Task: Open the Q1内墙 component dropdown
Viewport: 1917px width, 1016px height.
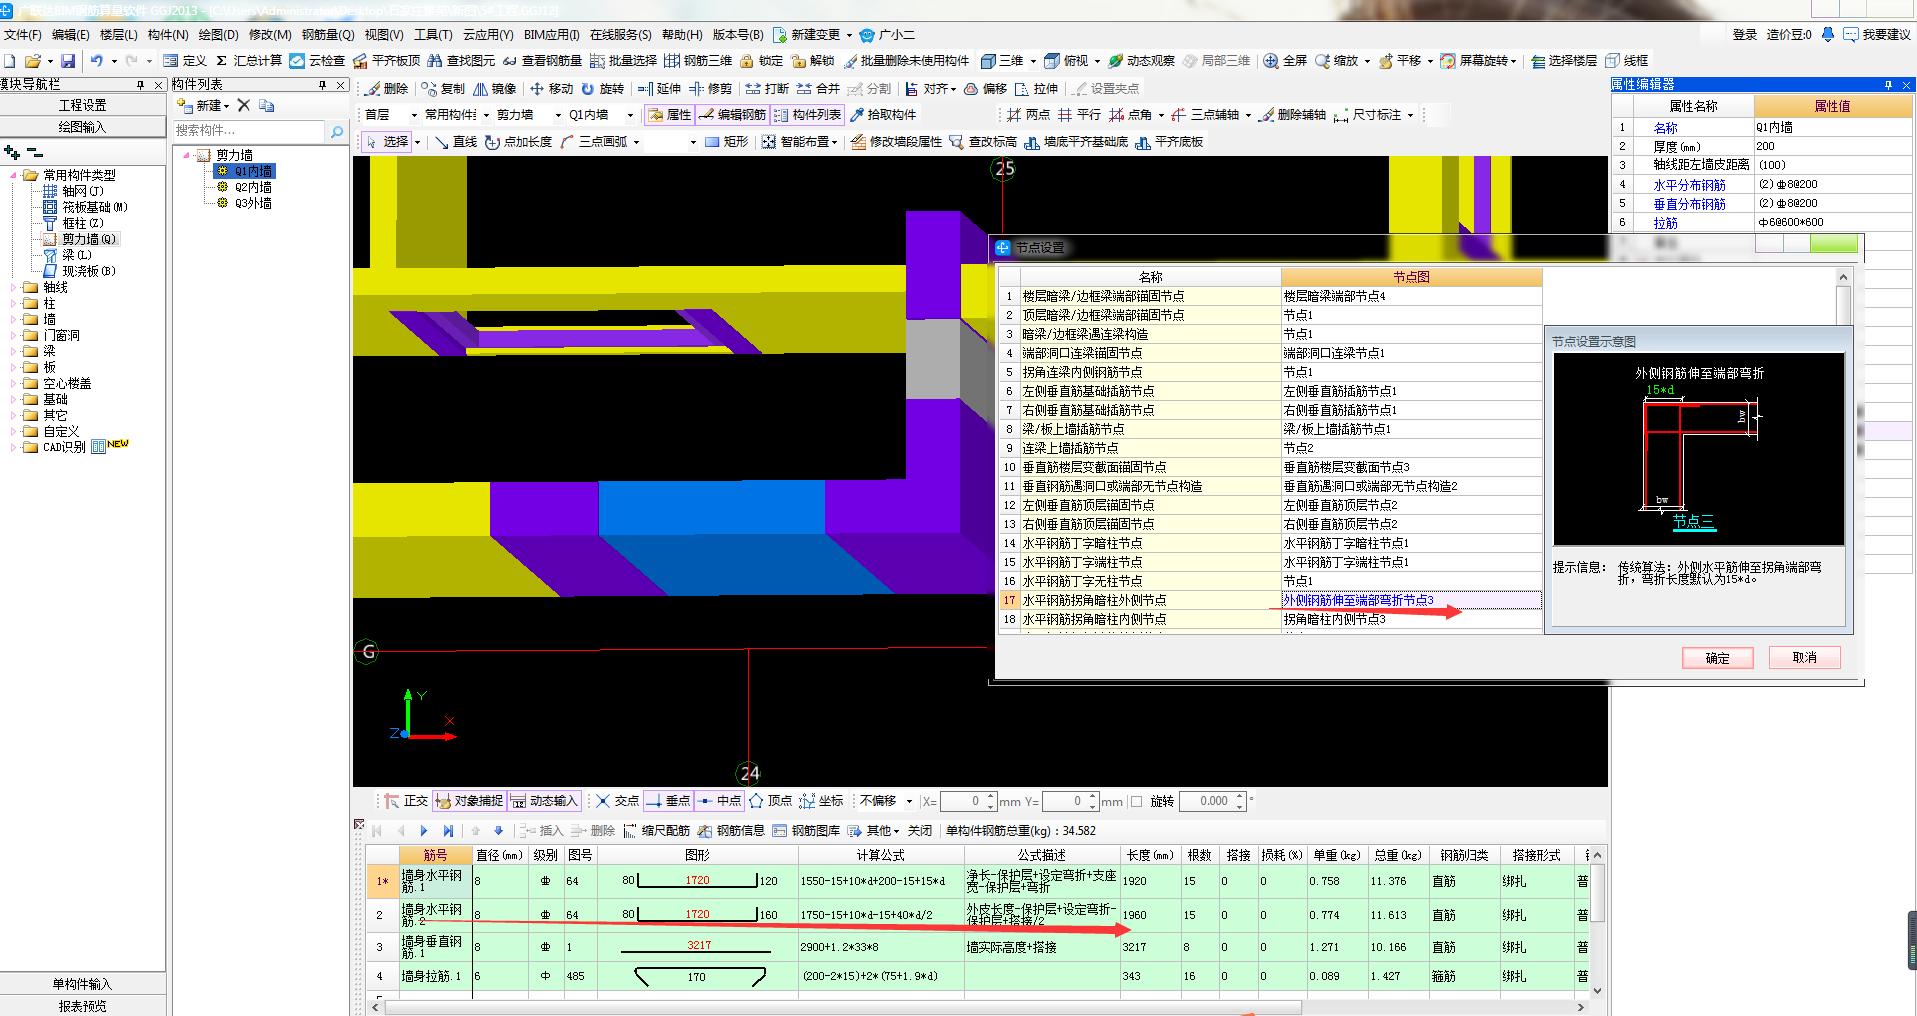Action: (x=630, y=116)
